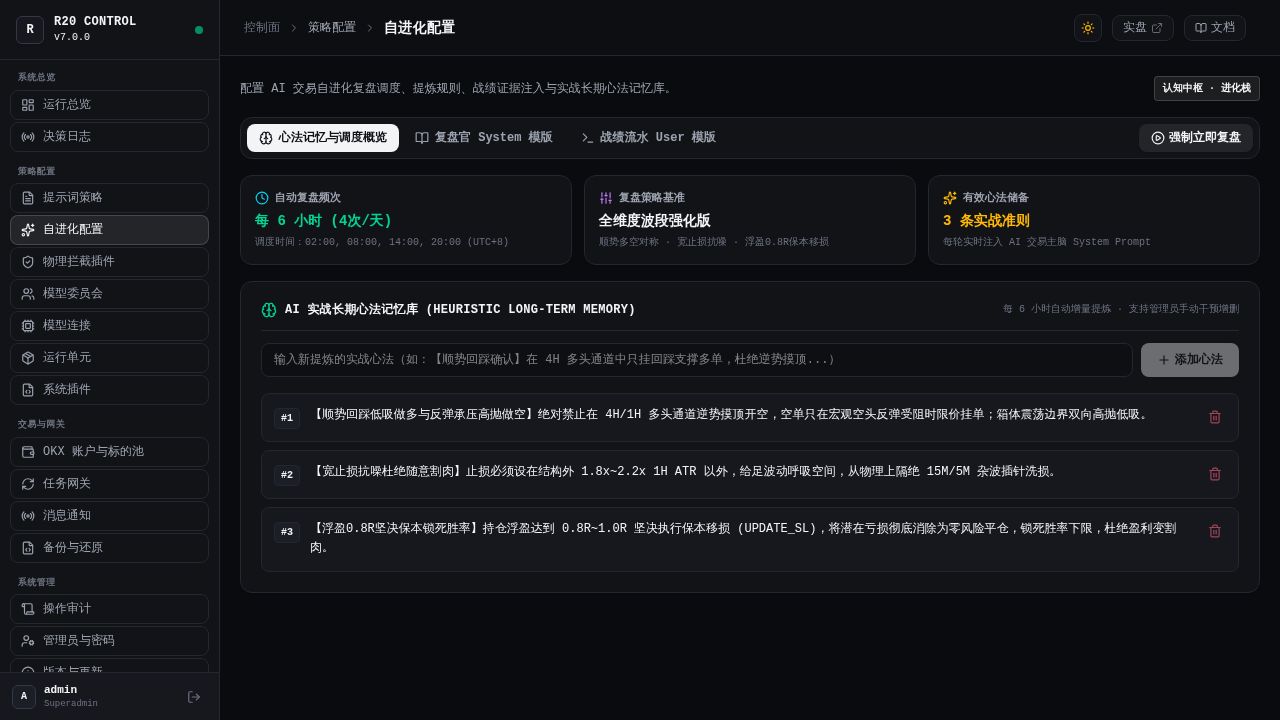Click the sparkle icon on 有效心法储备 card
1280x720 pixels.
[950, 198]
